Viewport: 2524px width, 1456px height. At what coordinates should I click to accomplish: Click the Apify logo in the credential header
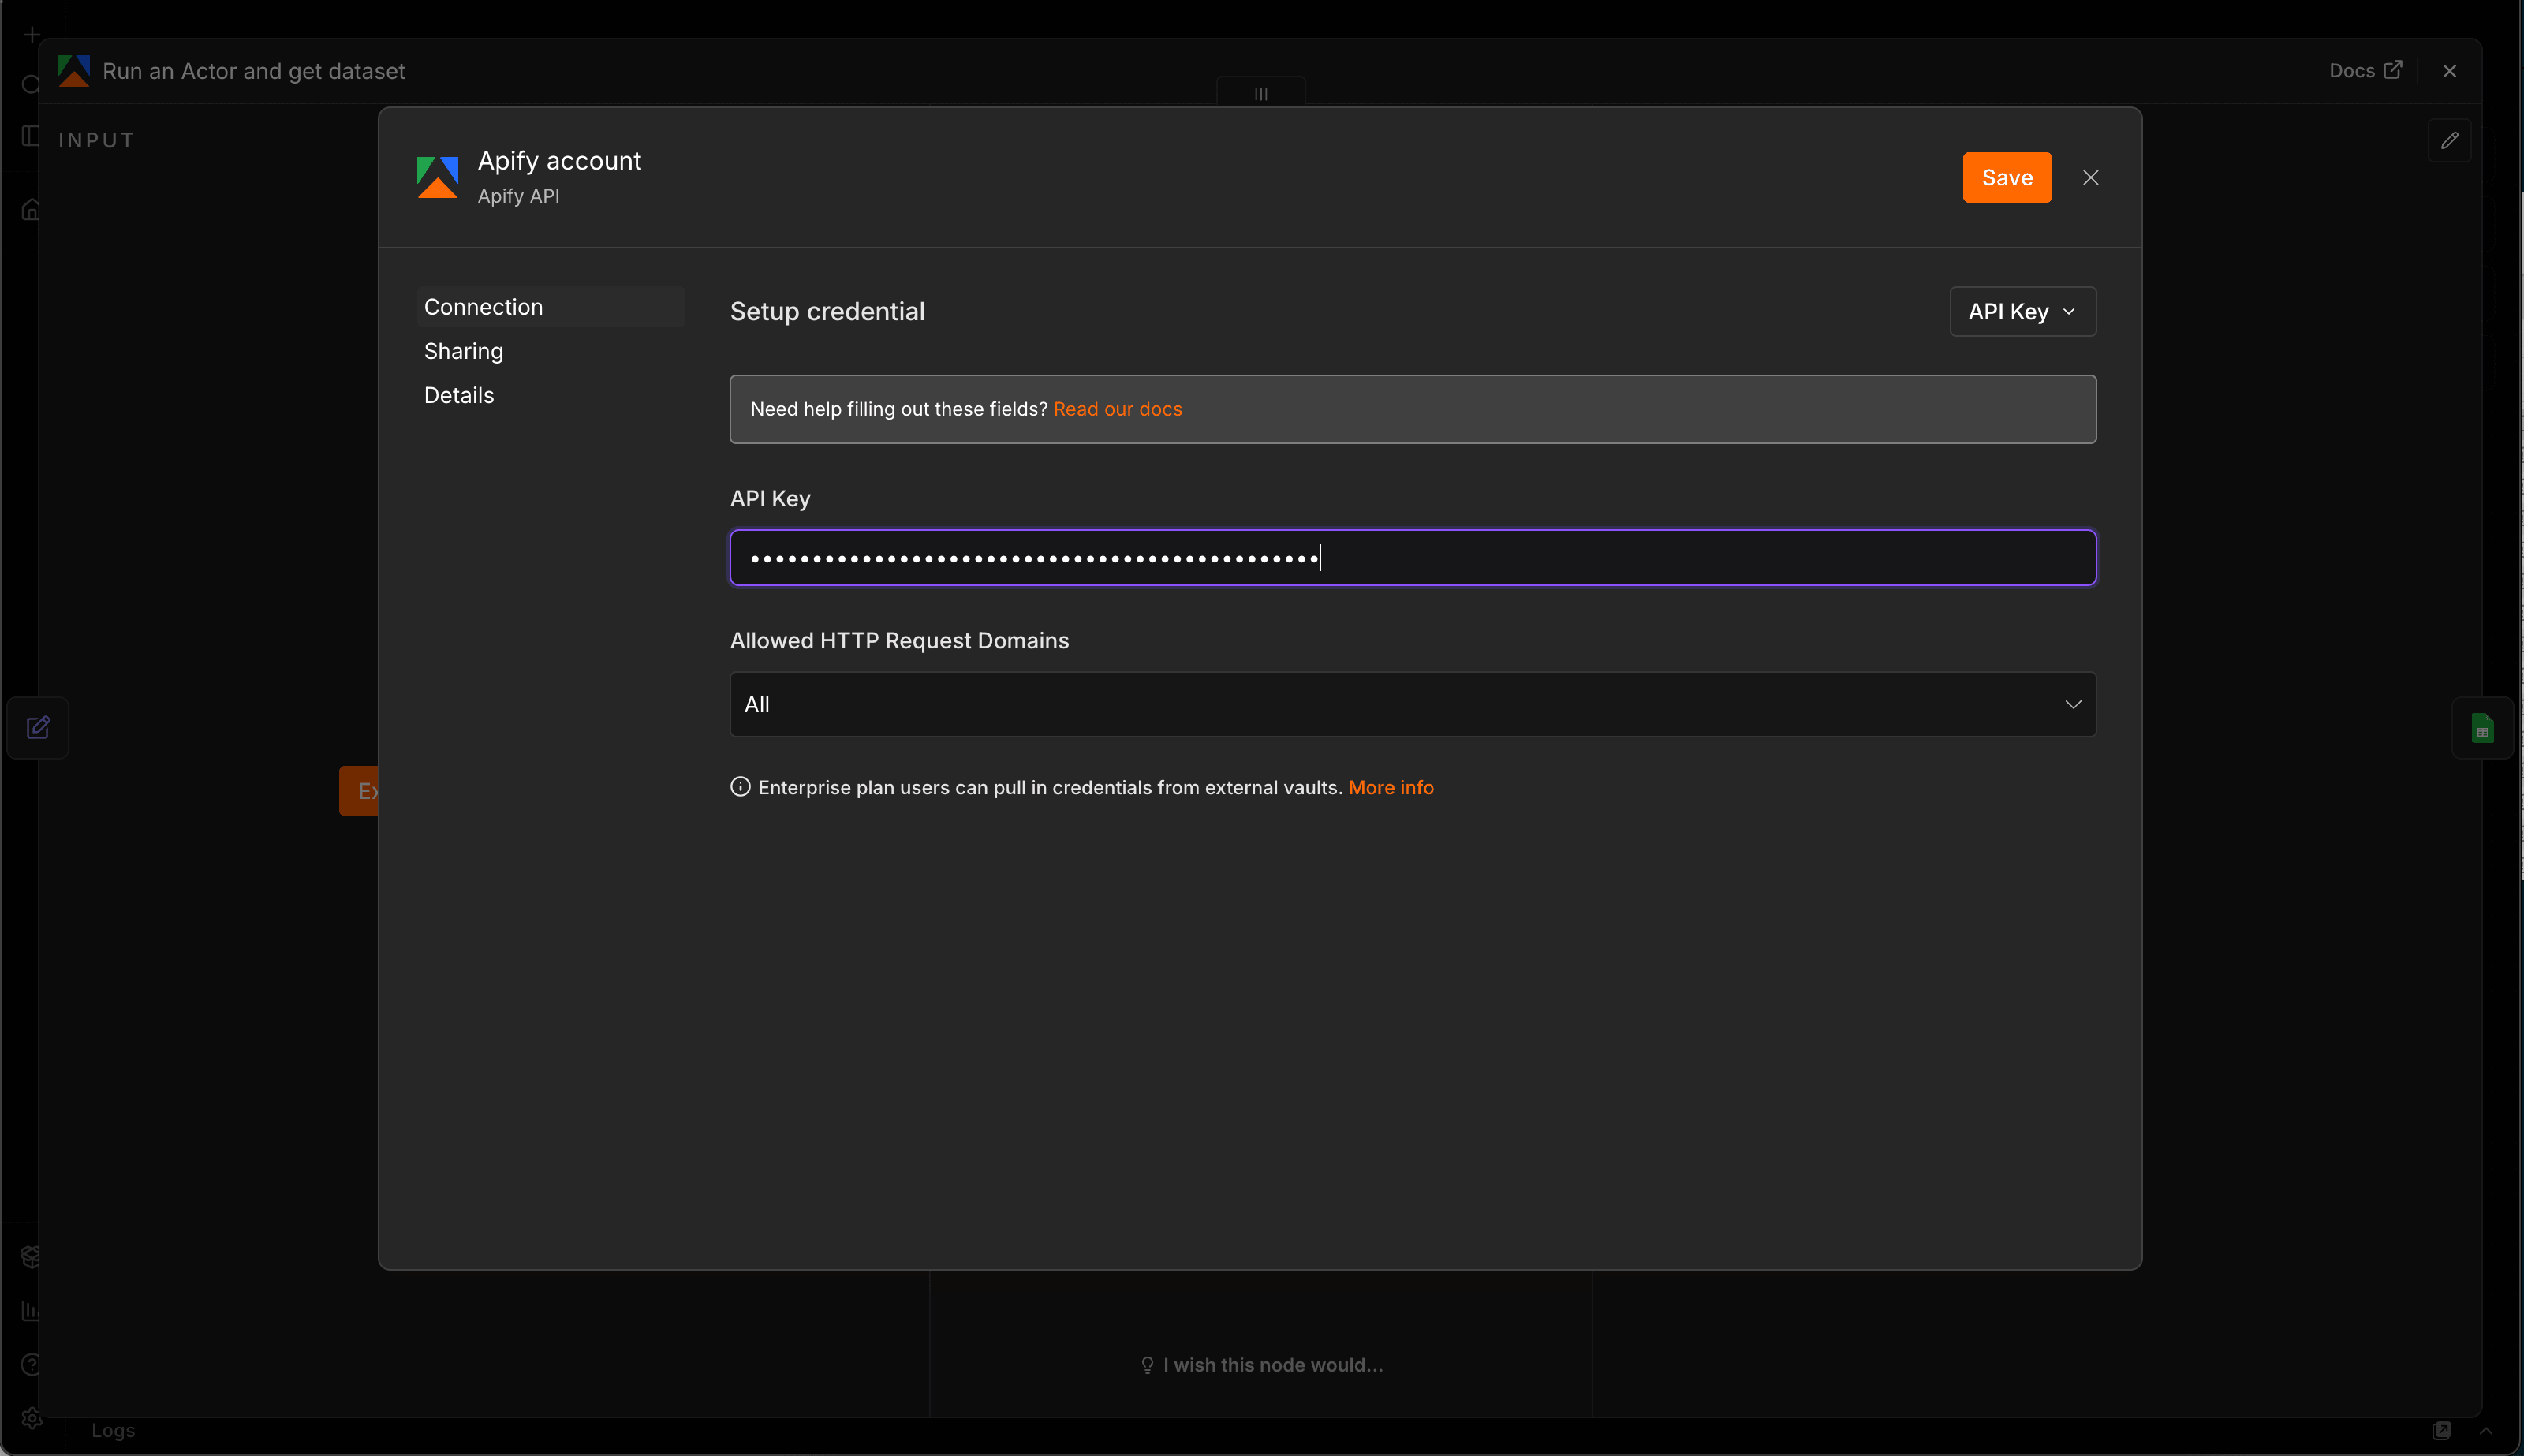[437, 177]
